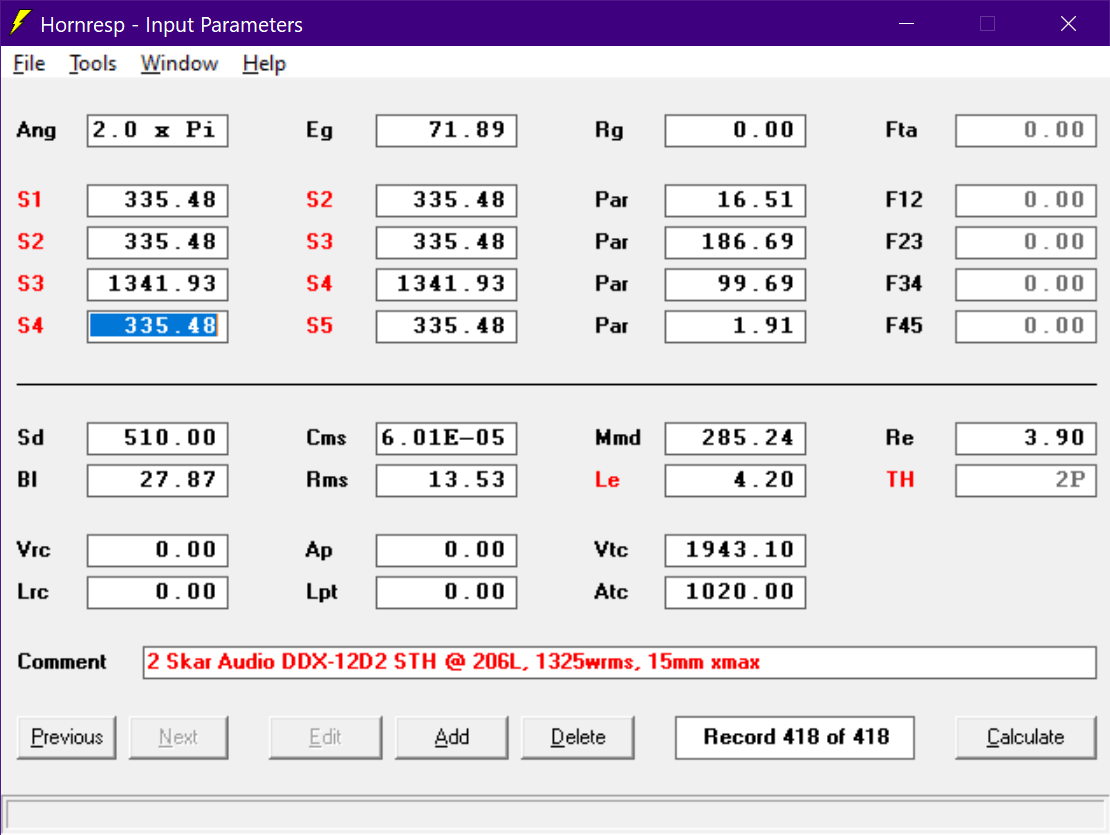
Task: Open the Window menu
Action: coord(179,64)
